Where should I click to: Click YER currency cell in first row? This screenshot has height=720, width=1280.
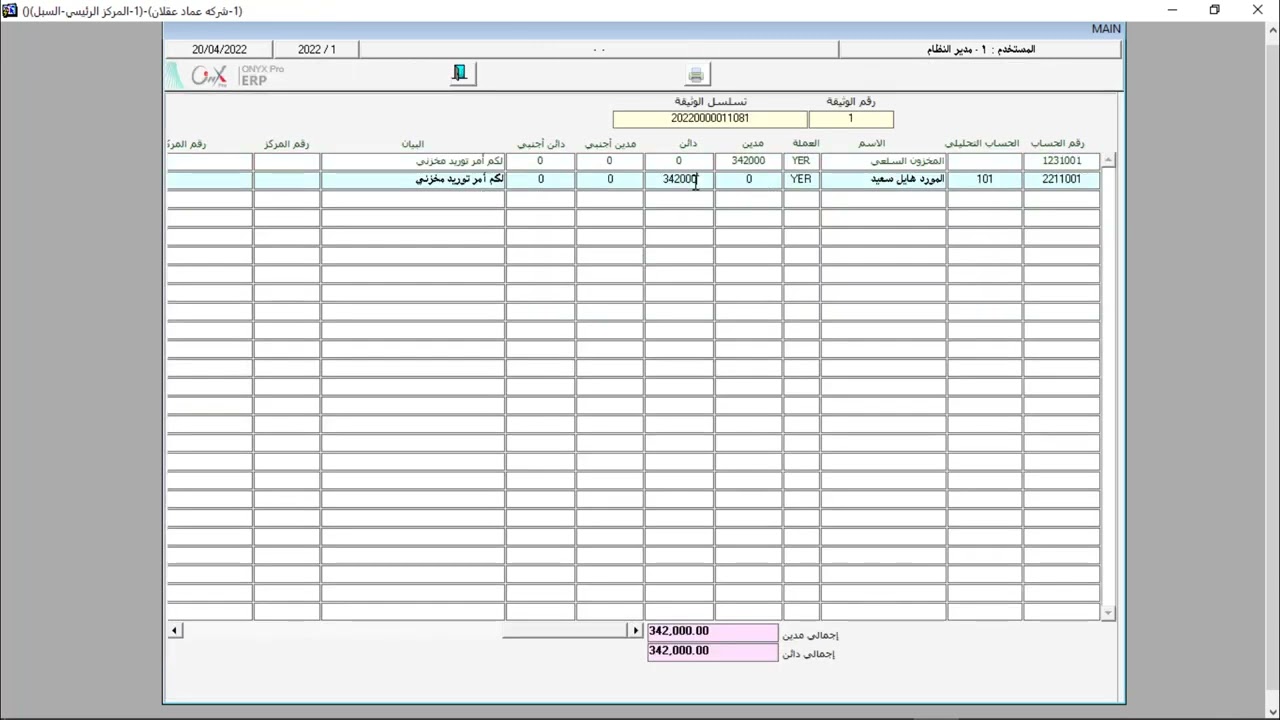click(801, 161)
